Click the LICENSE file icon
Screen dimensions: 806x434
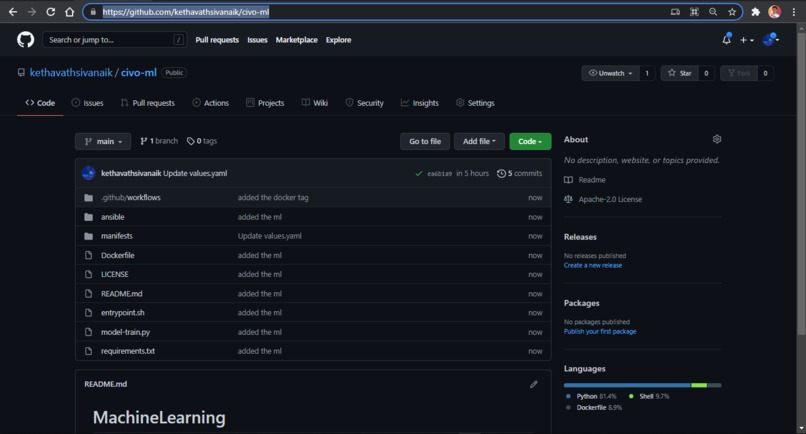88,274
